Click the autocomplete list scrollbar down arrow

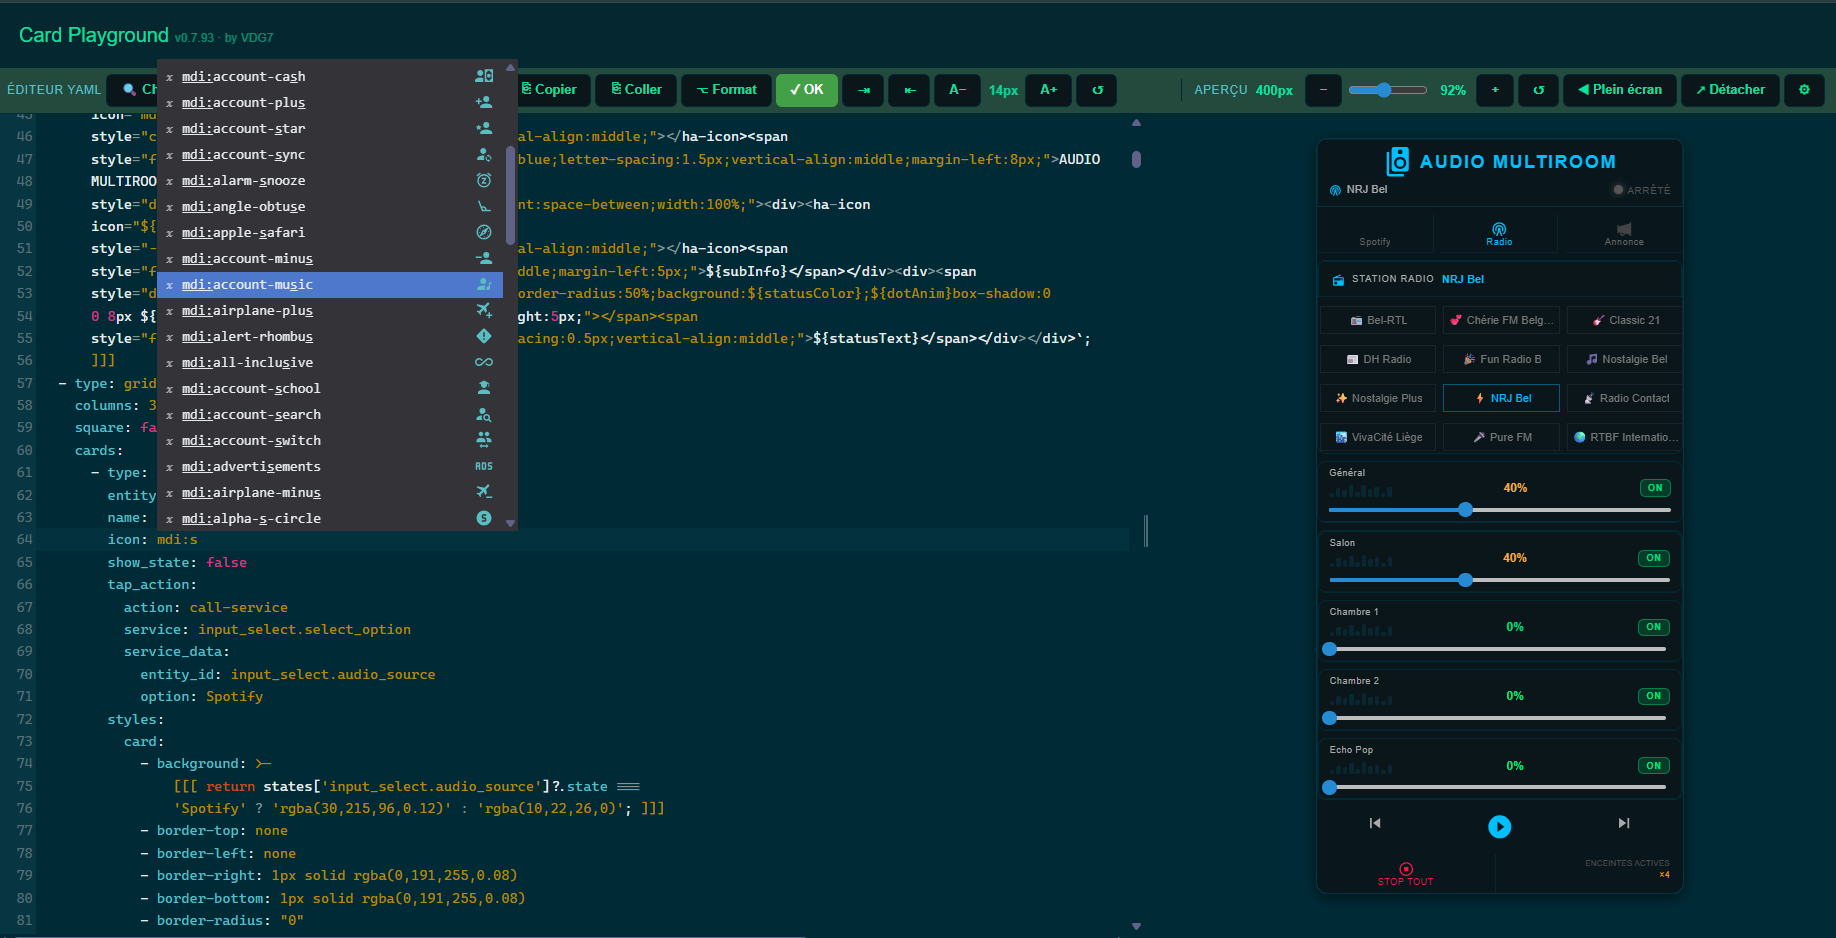pyautogui.click(x=510, y=523)
